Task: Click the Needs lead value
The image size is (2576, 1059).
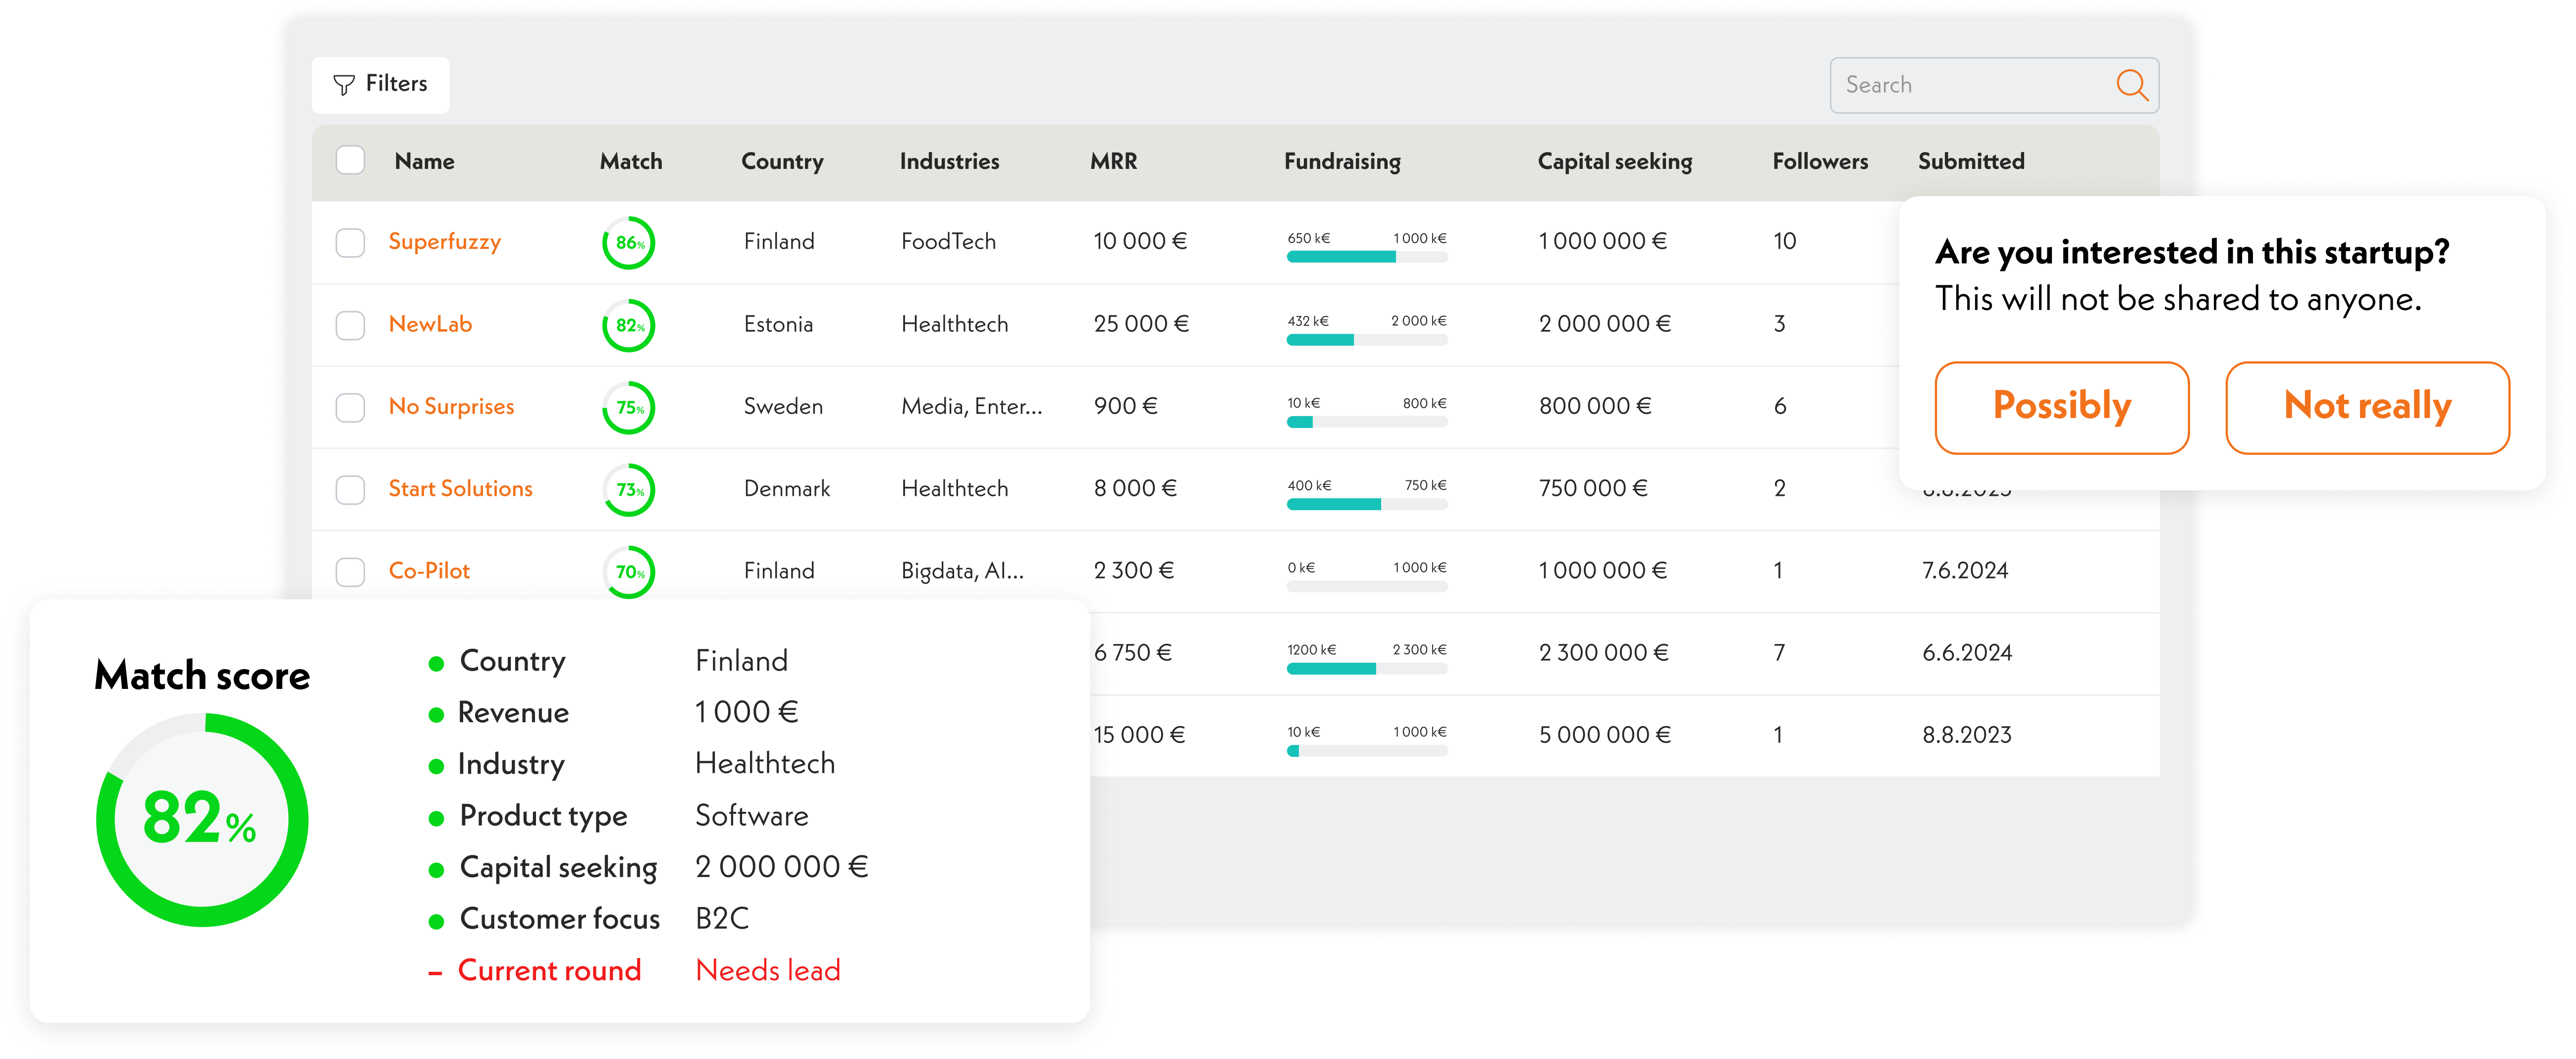Action: point(768,970)
